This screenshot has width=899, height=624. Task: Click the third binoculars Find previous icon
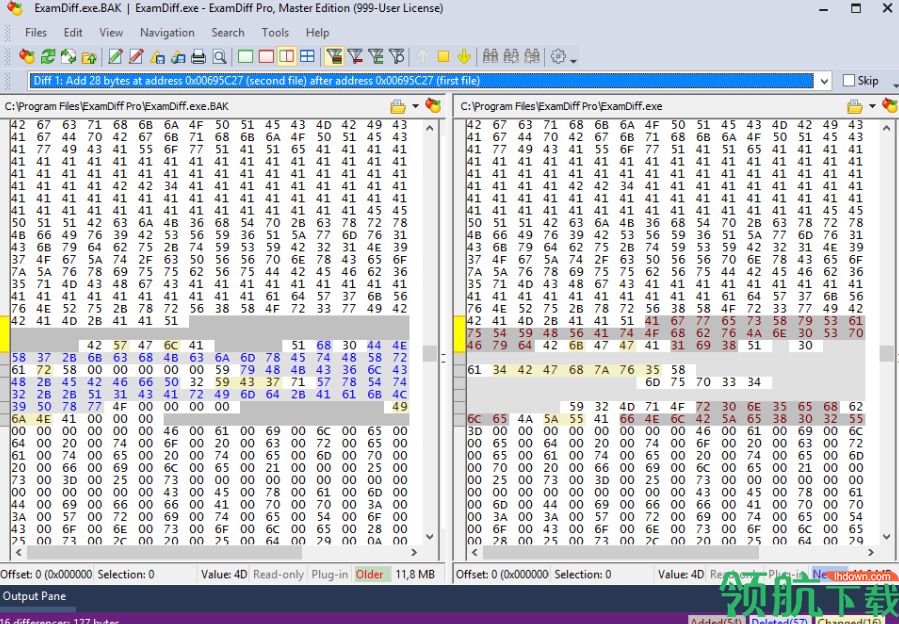click(531, 56)
